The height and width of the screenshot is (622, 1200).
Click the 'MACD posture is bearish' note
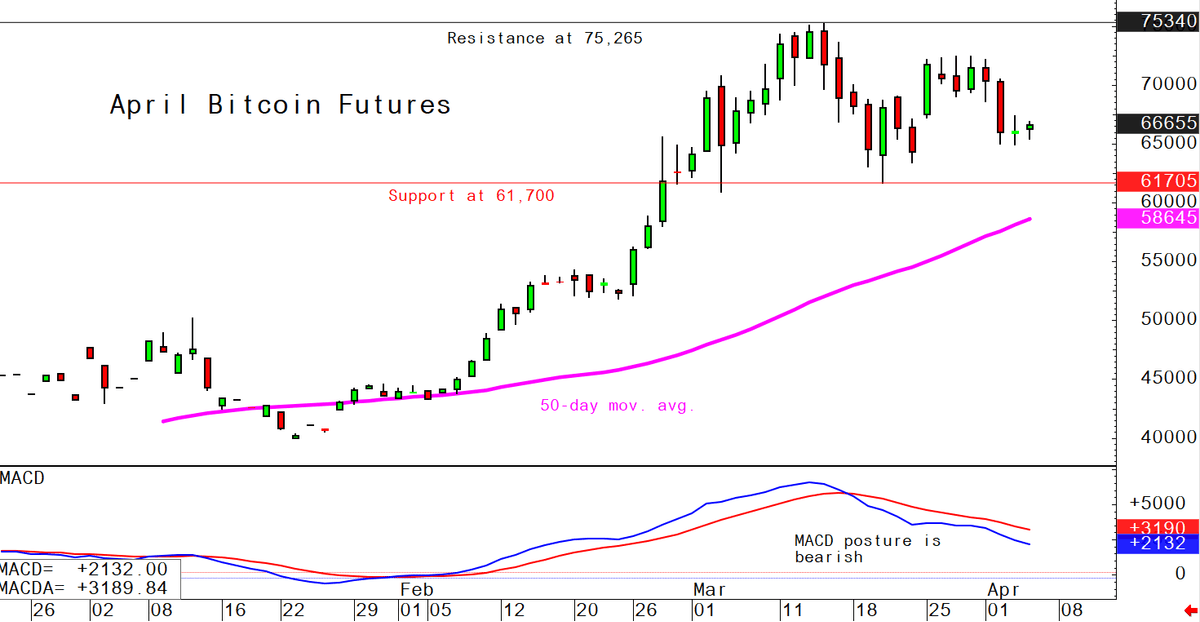[868, 548]
